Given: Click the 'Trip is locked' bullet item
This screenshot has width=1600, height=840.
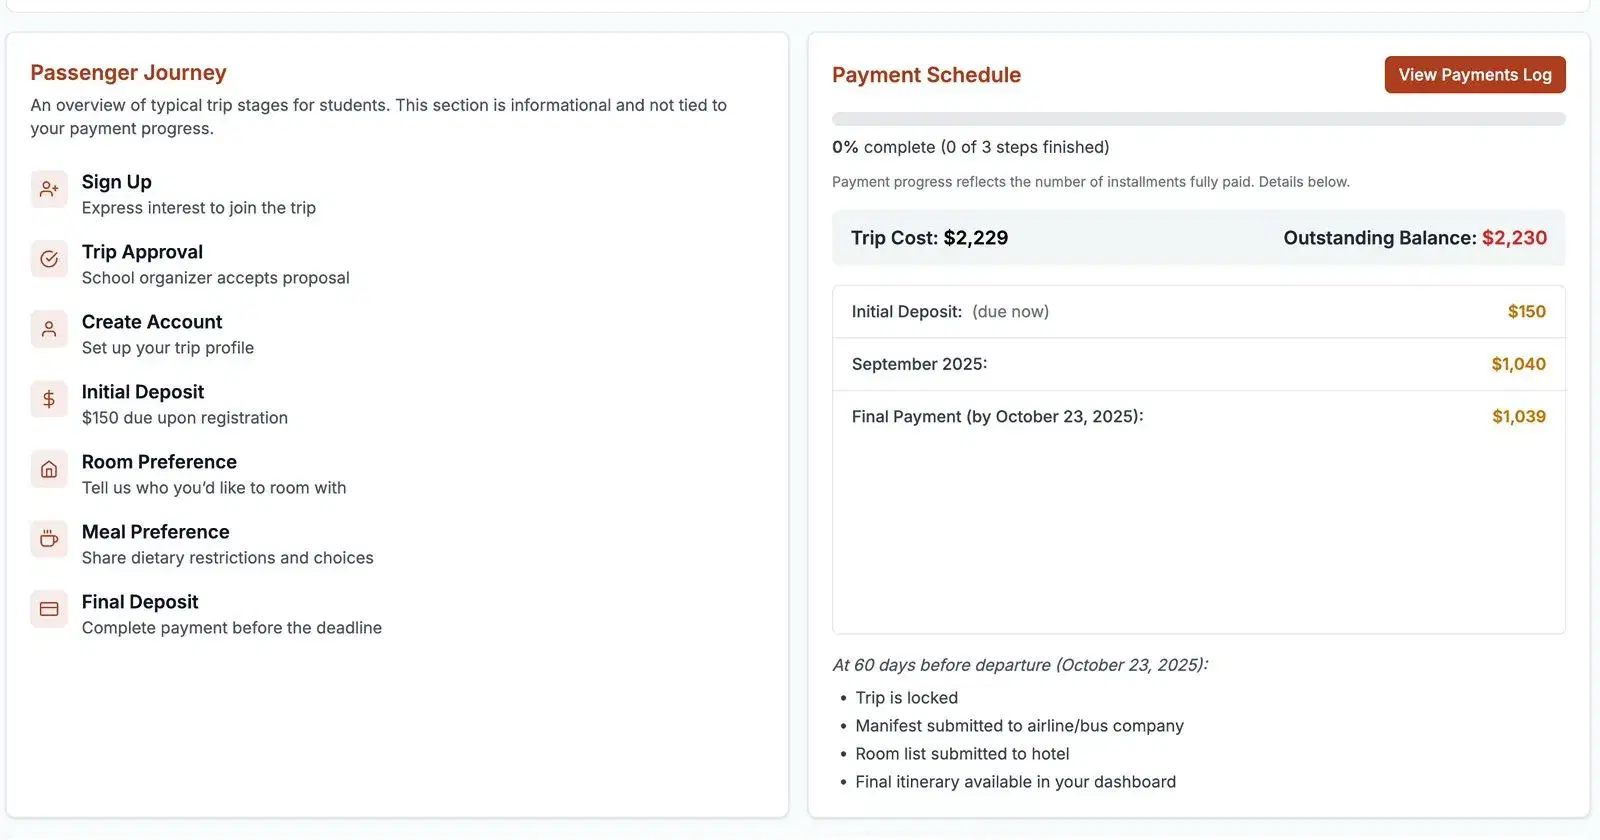Looking at the screenshot, I should (906, 697).
